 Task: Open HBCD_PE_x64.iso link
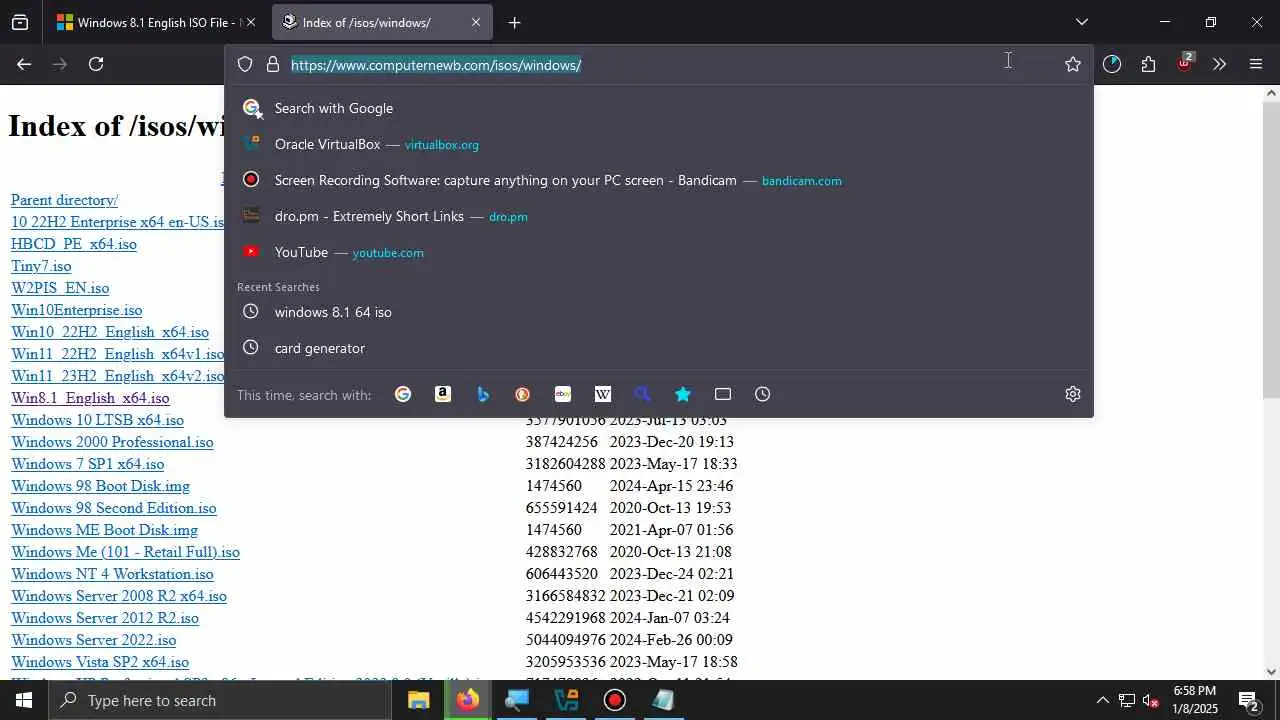click(74, 244)
